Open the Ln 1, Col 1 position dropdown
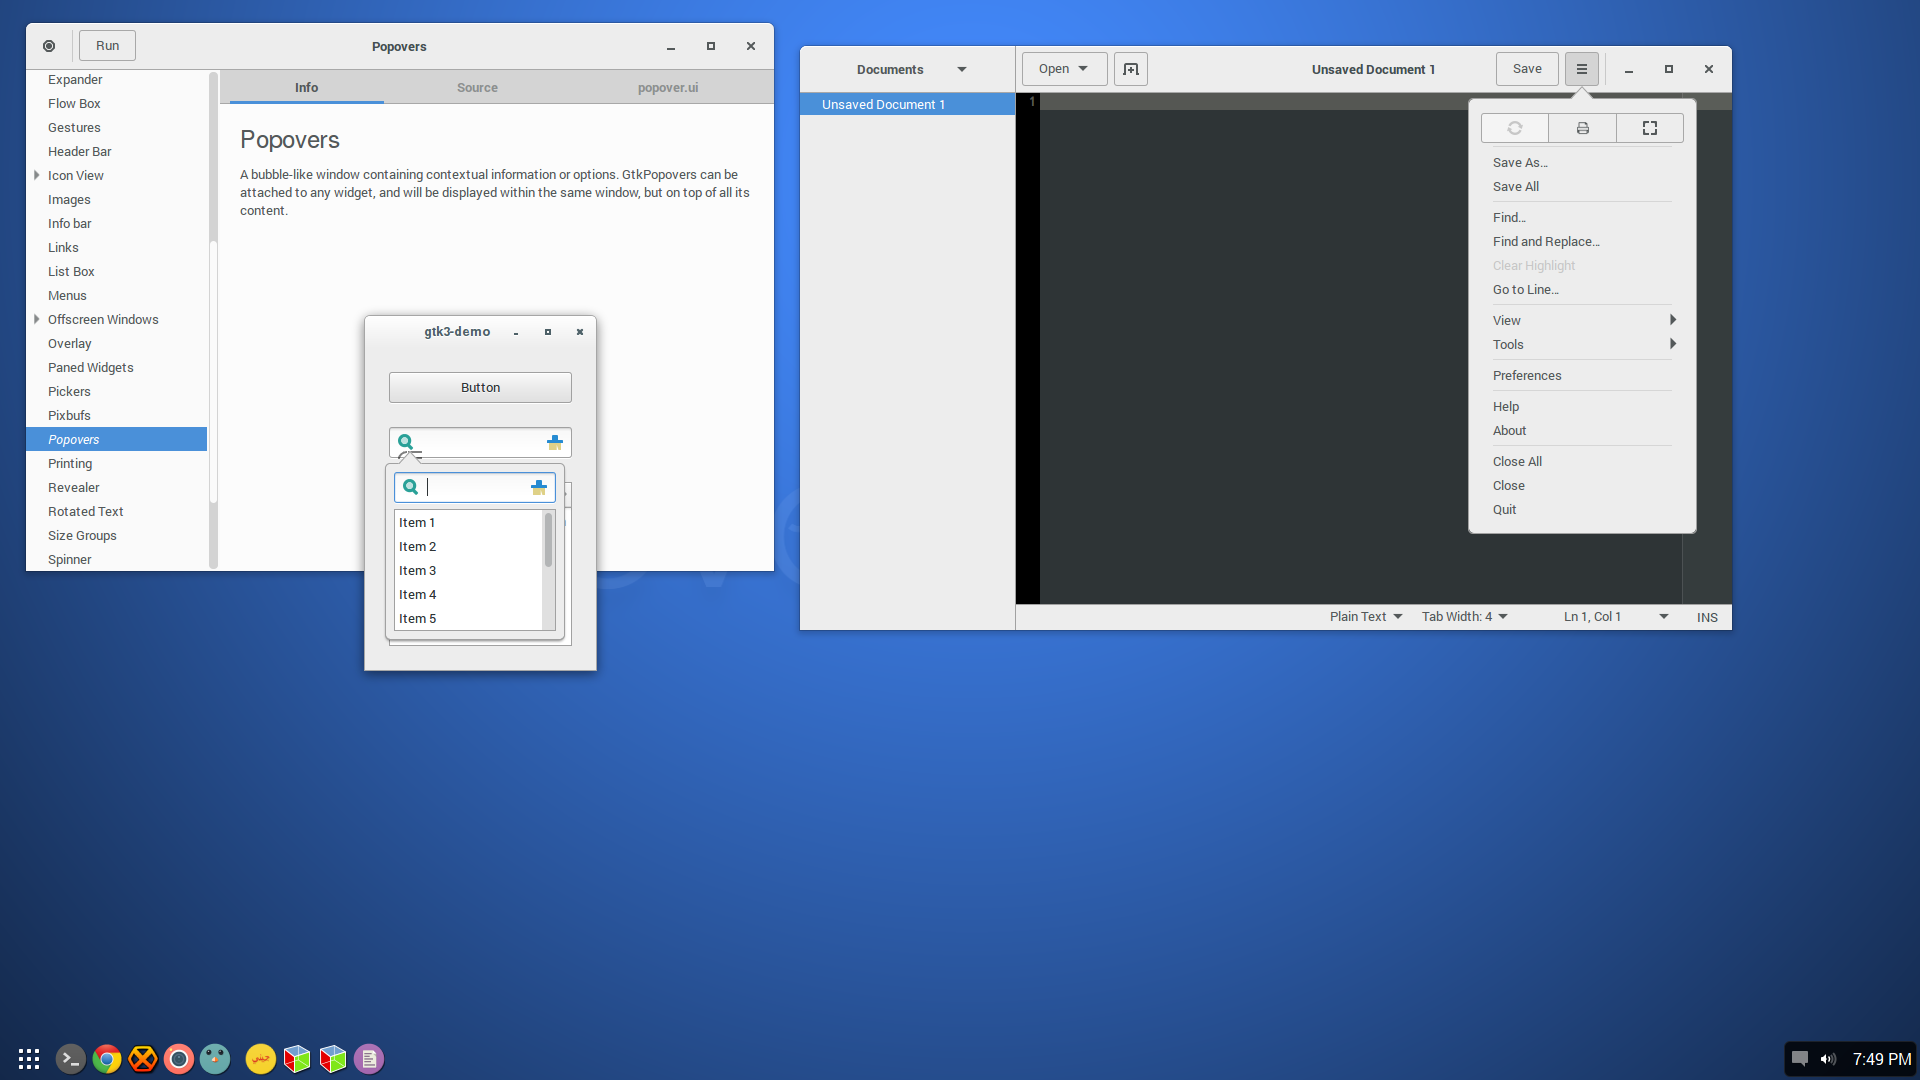Screen dimensions: 1920x1080 (x=1616, y=617)
